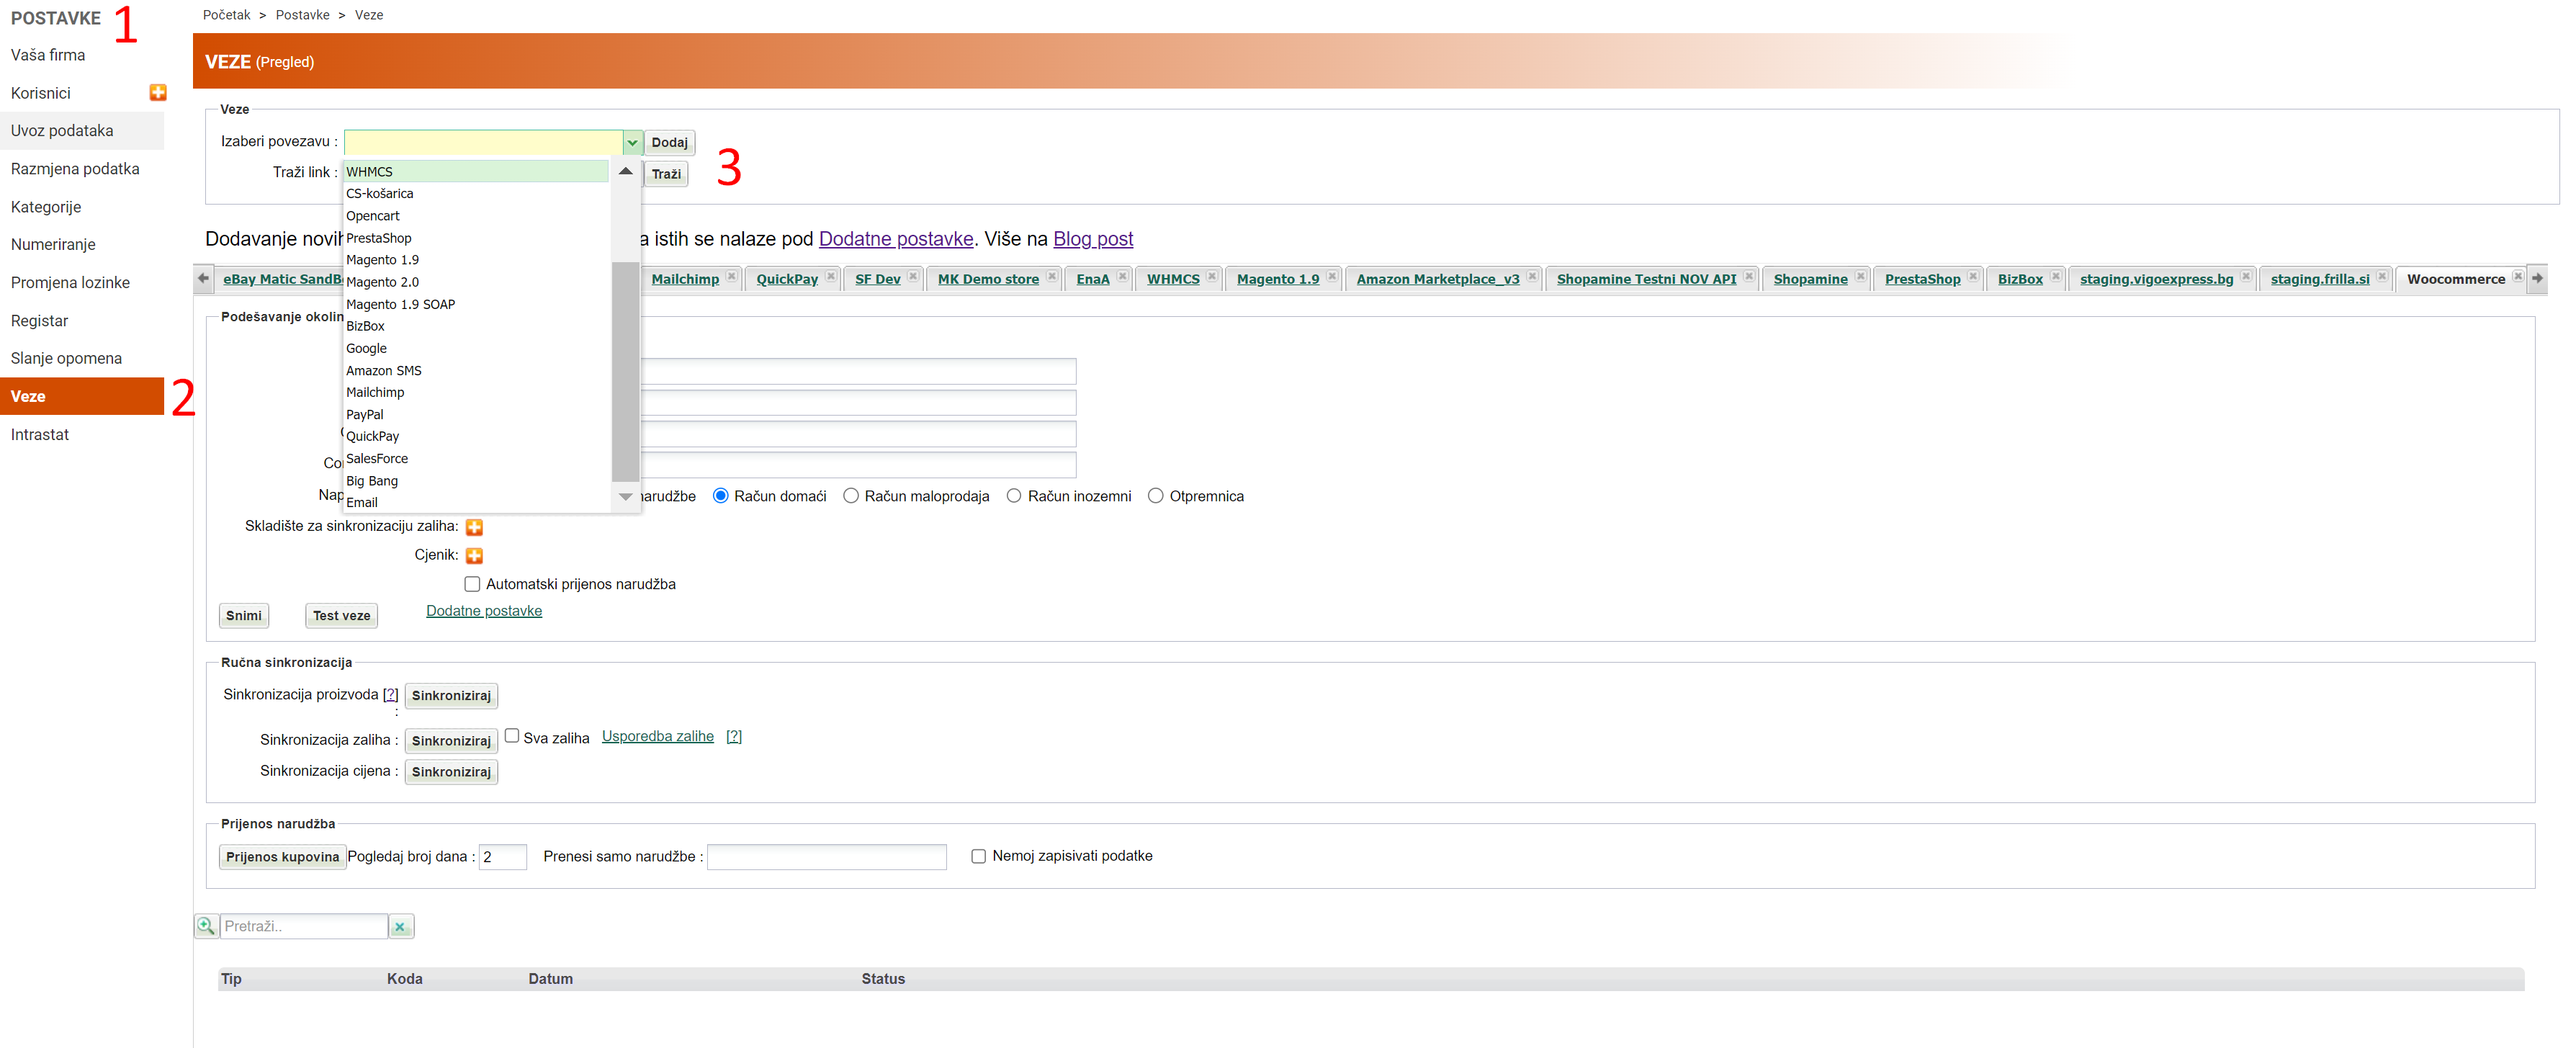The height and width of the screenshot is (1048, 2576).
Task: Choose PrestaShop from dropdown list
Action: [x=379, y=238]
